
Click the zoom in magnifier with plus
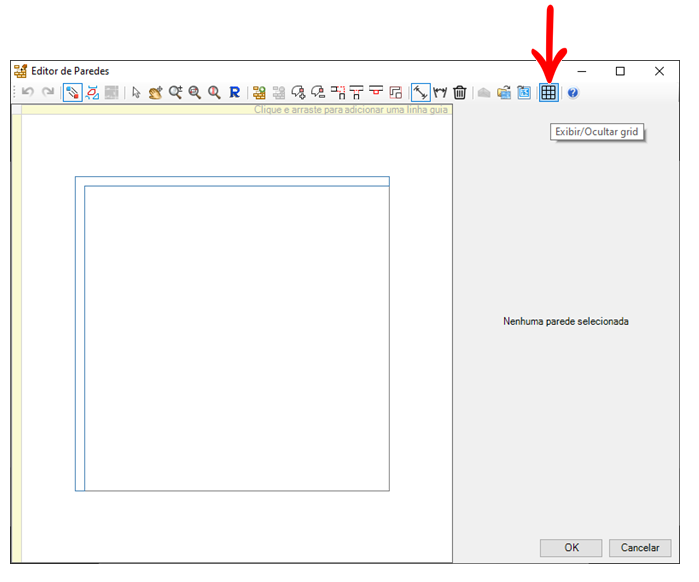click(175, 93)
